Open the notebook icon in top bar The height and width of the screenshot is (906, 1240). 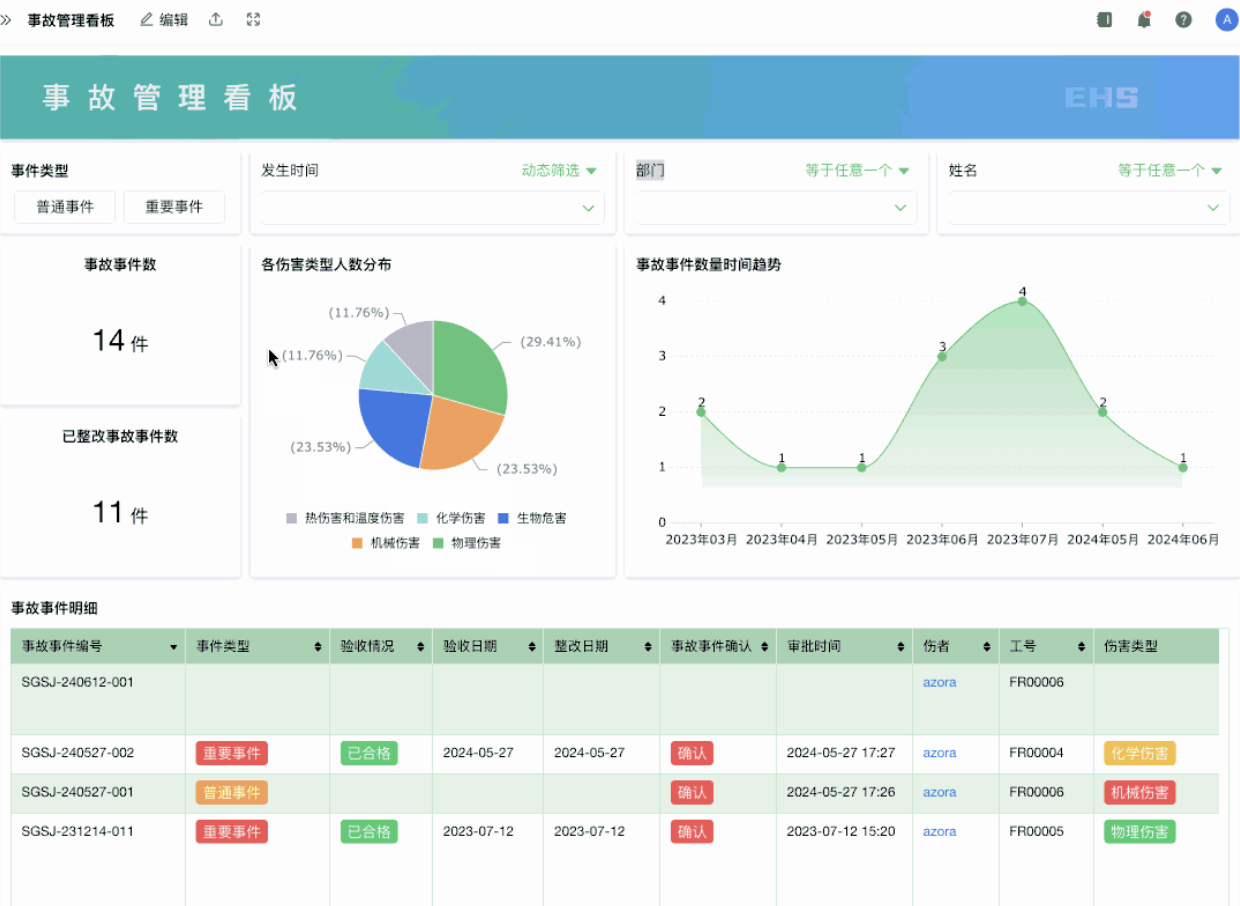pyautogui.click(x=1104, y=20)
